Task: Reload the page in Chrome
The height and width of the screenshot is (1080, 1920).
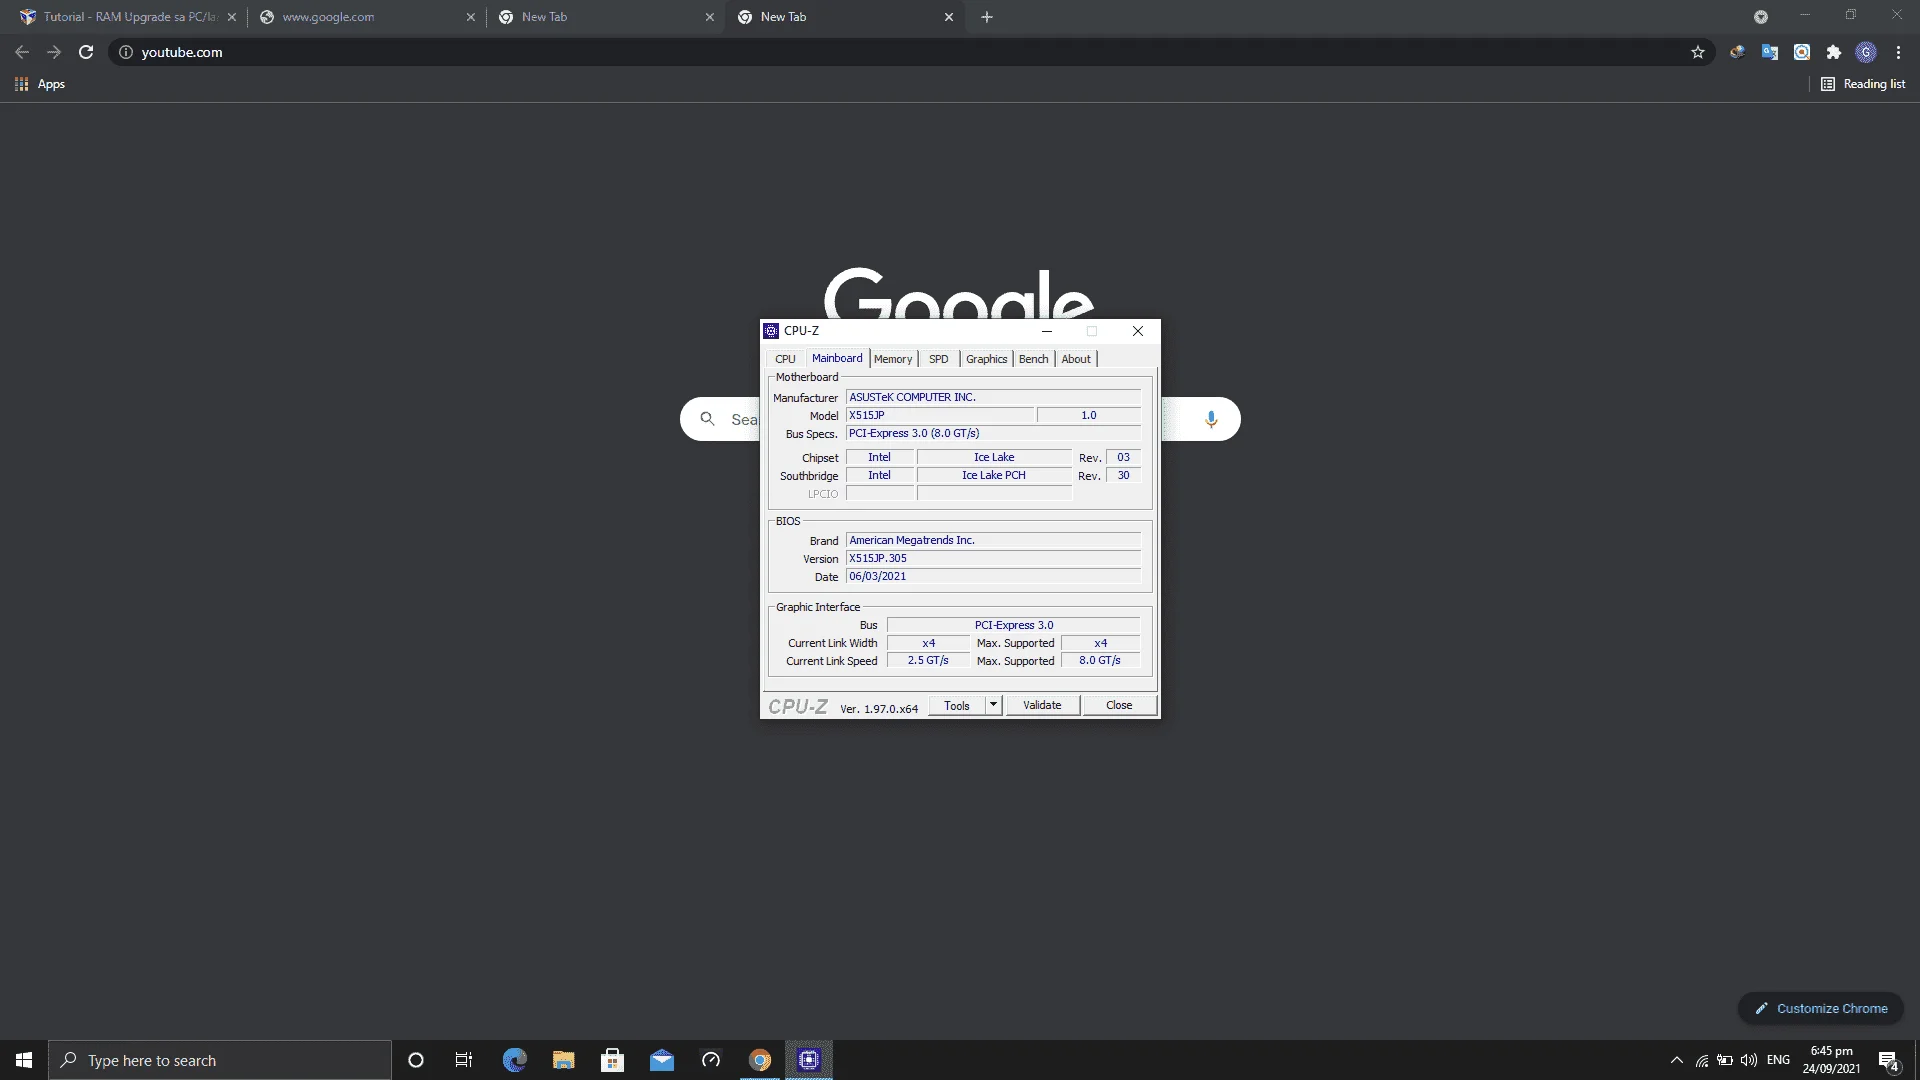Action: click(x=86, y=52)
